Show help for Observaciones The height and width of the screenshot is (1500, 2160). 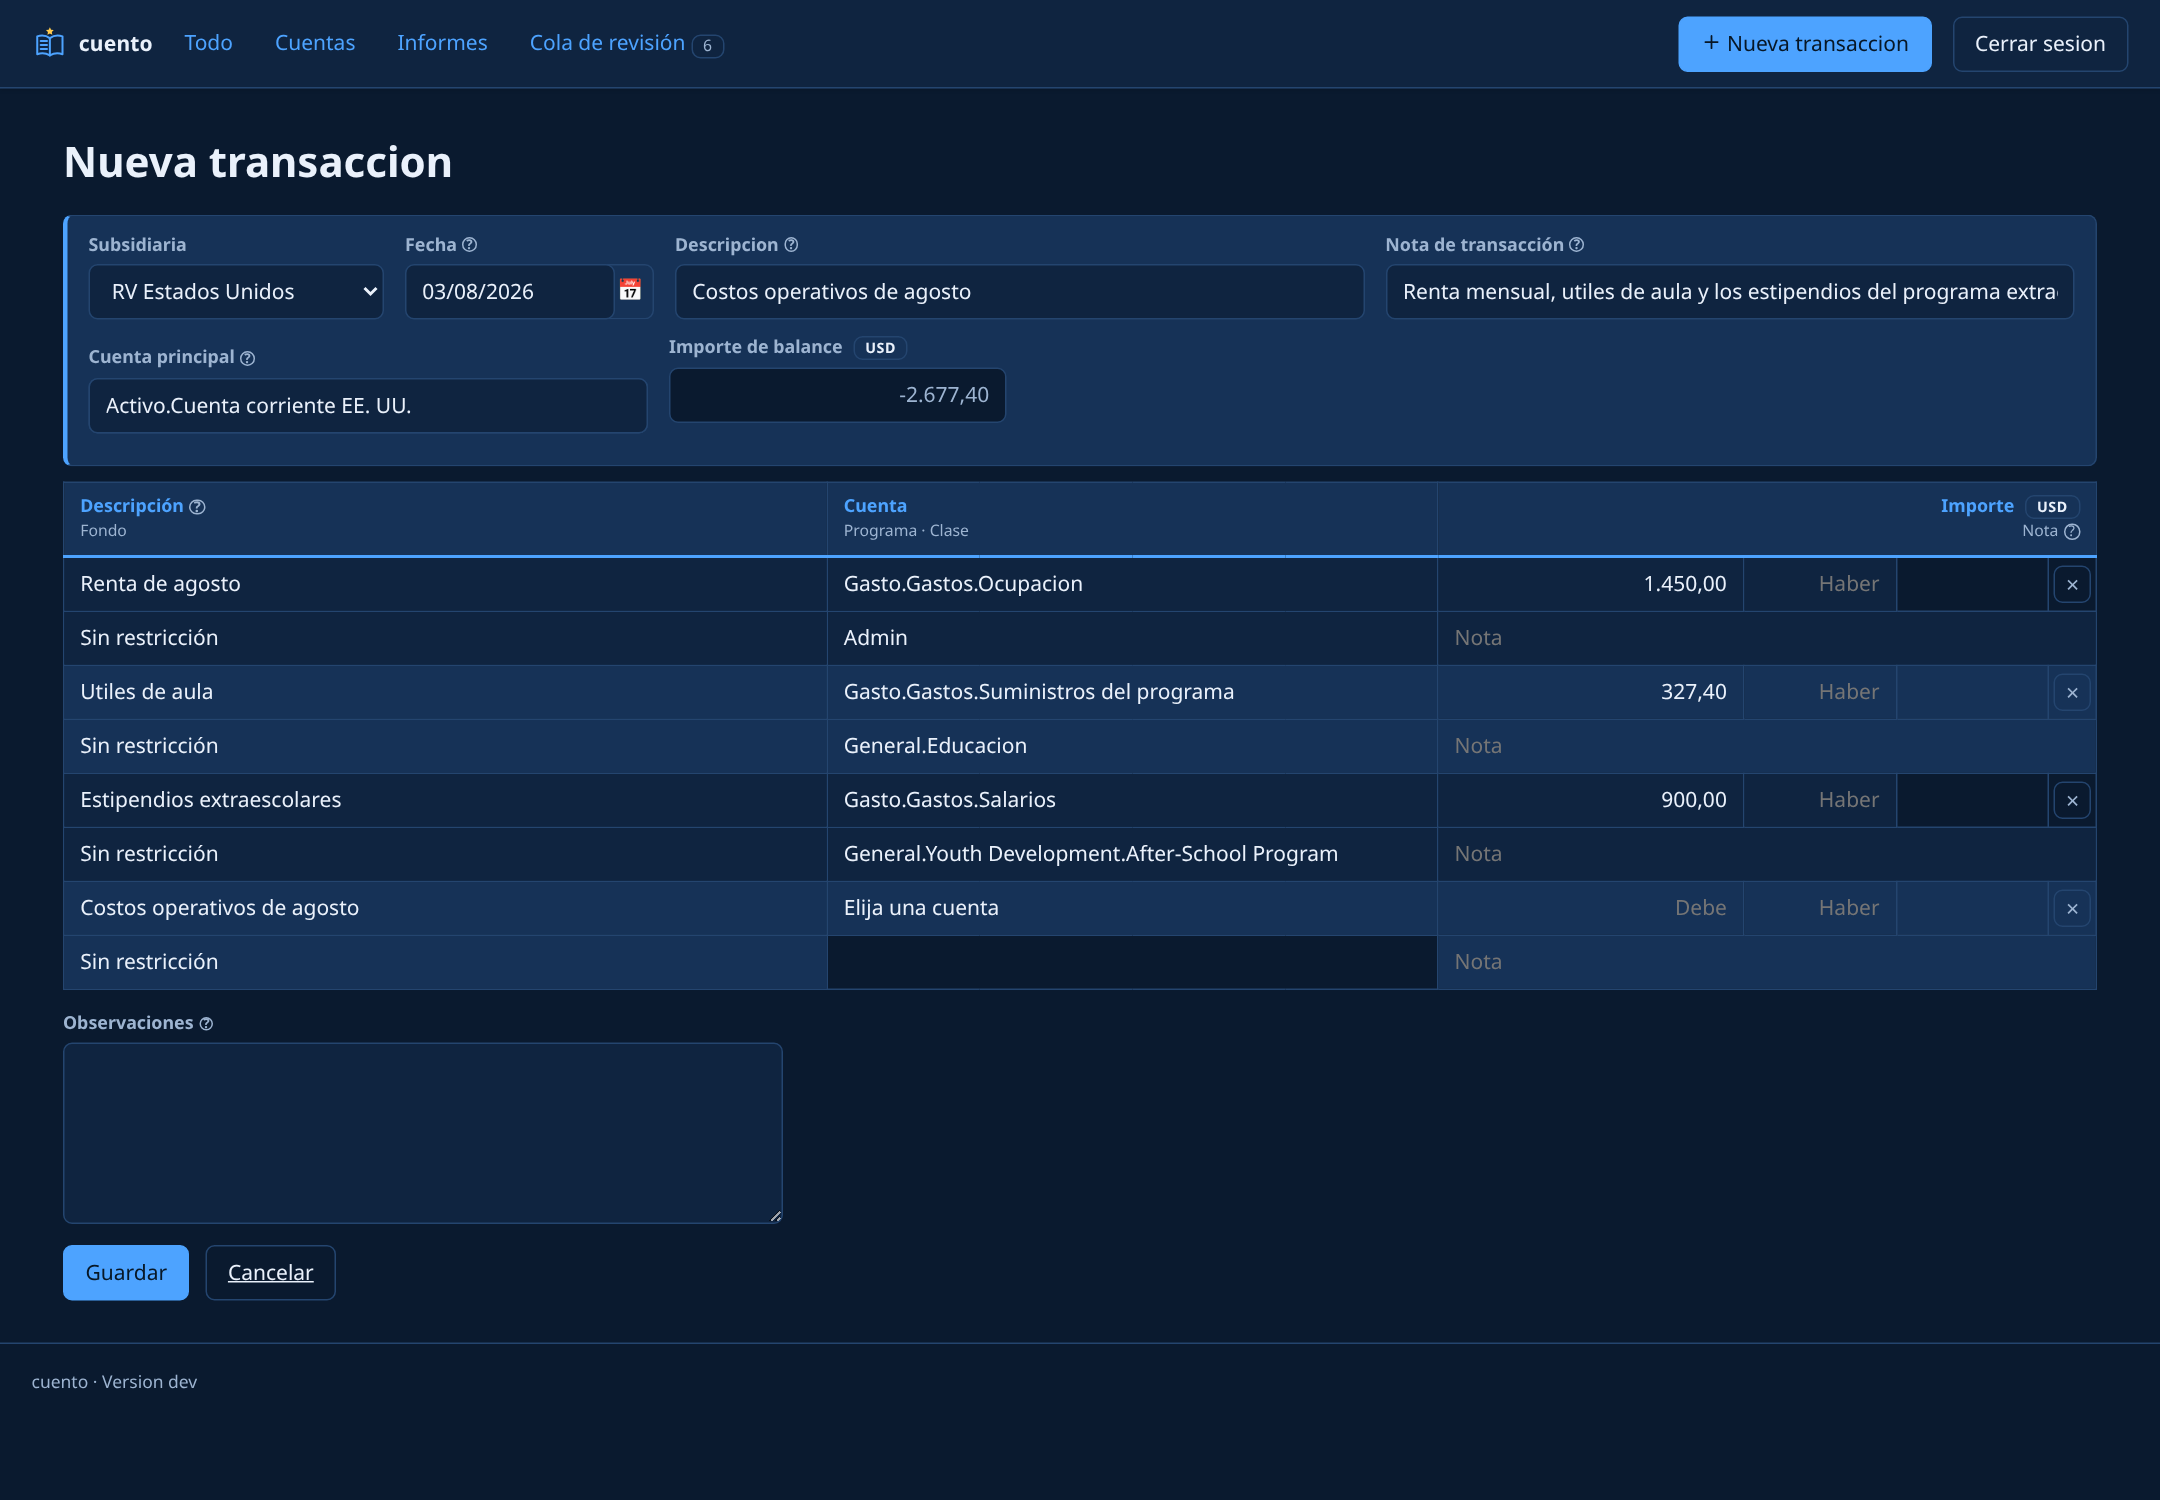pos(206,1024)
